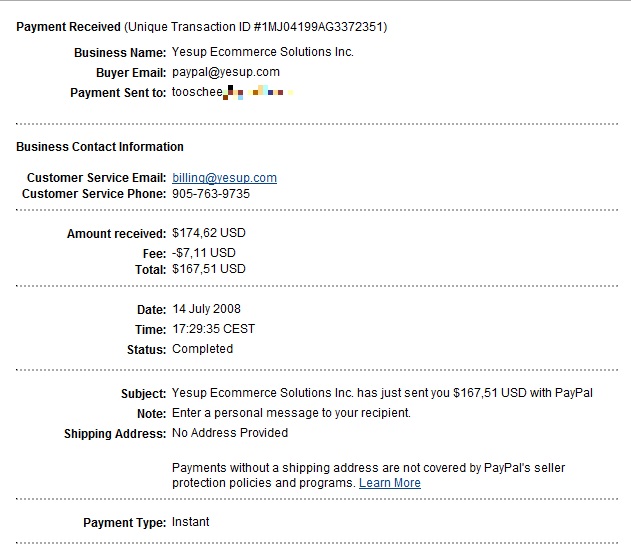Click the date 14 July 2008
631x558 pixels.
click(x=206, y=309)
